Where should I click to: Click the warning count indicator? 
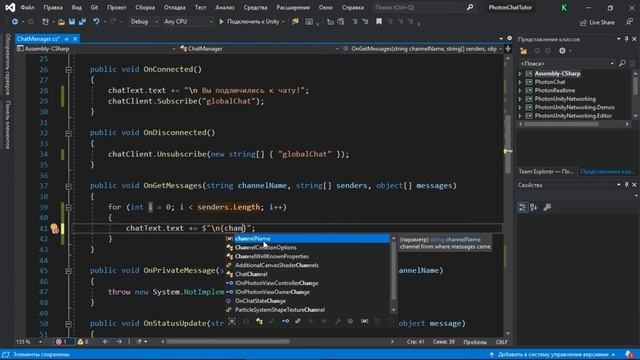(83, 342)
